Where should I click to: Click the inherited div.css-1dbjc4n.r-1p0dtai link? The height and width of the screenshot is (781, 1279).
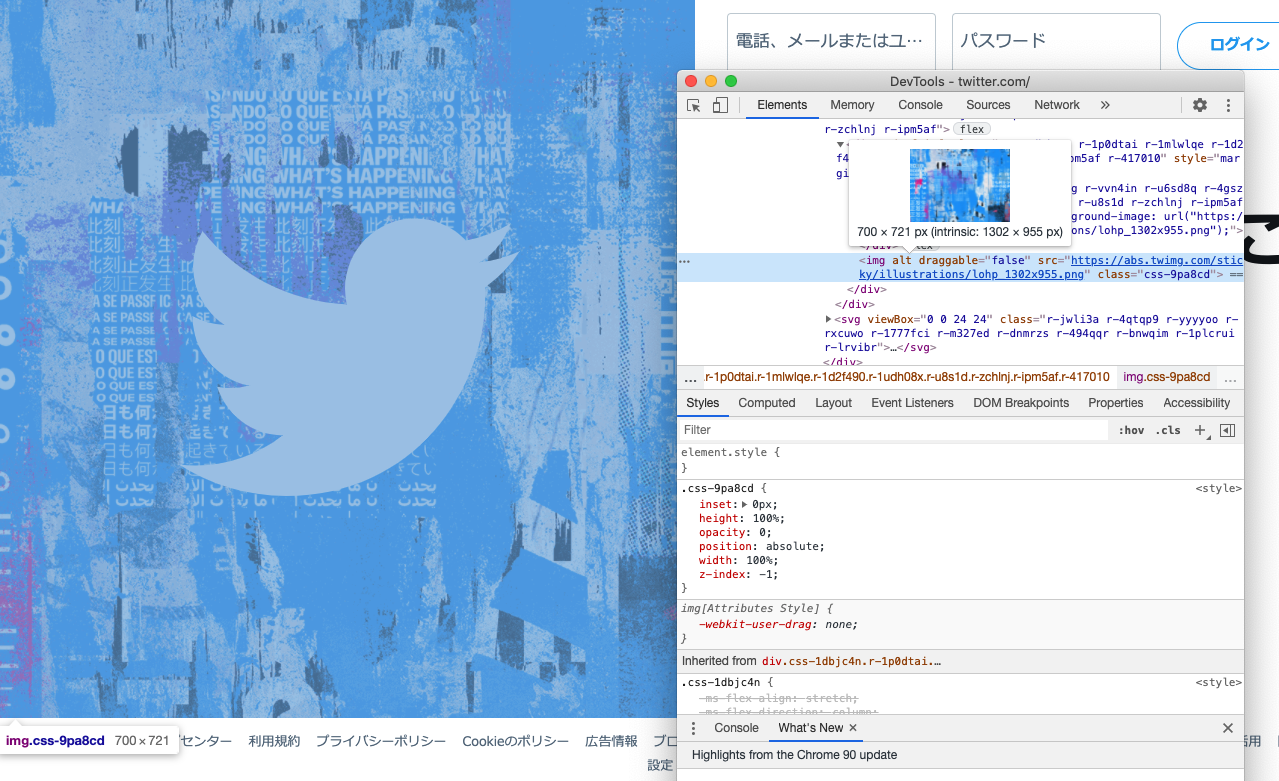(851, 661)
